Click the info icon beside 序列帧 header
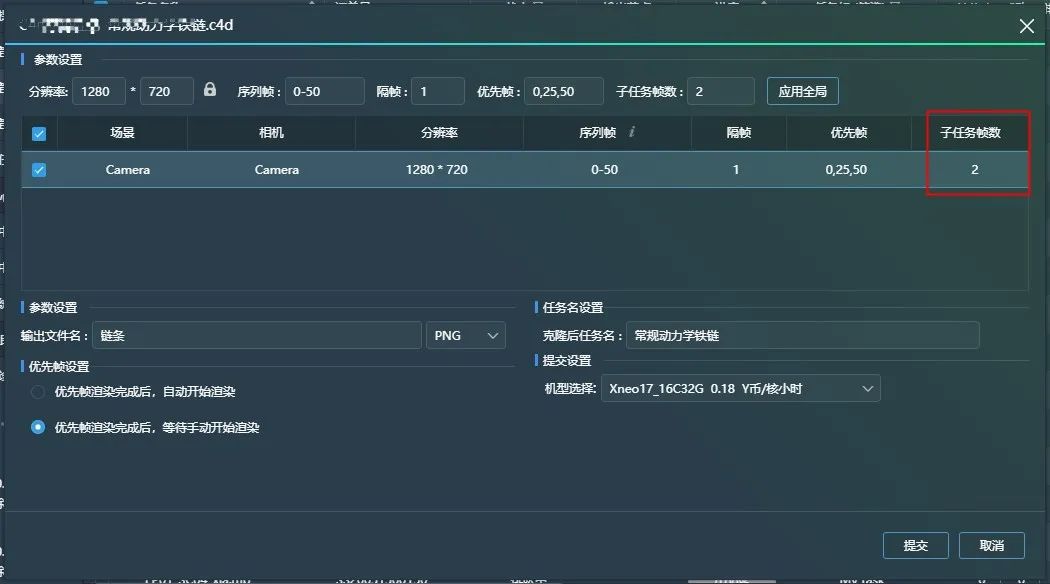Viewport: 1050px width, 584px height. click(632, 132)
